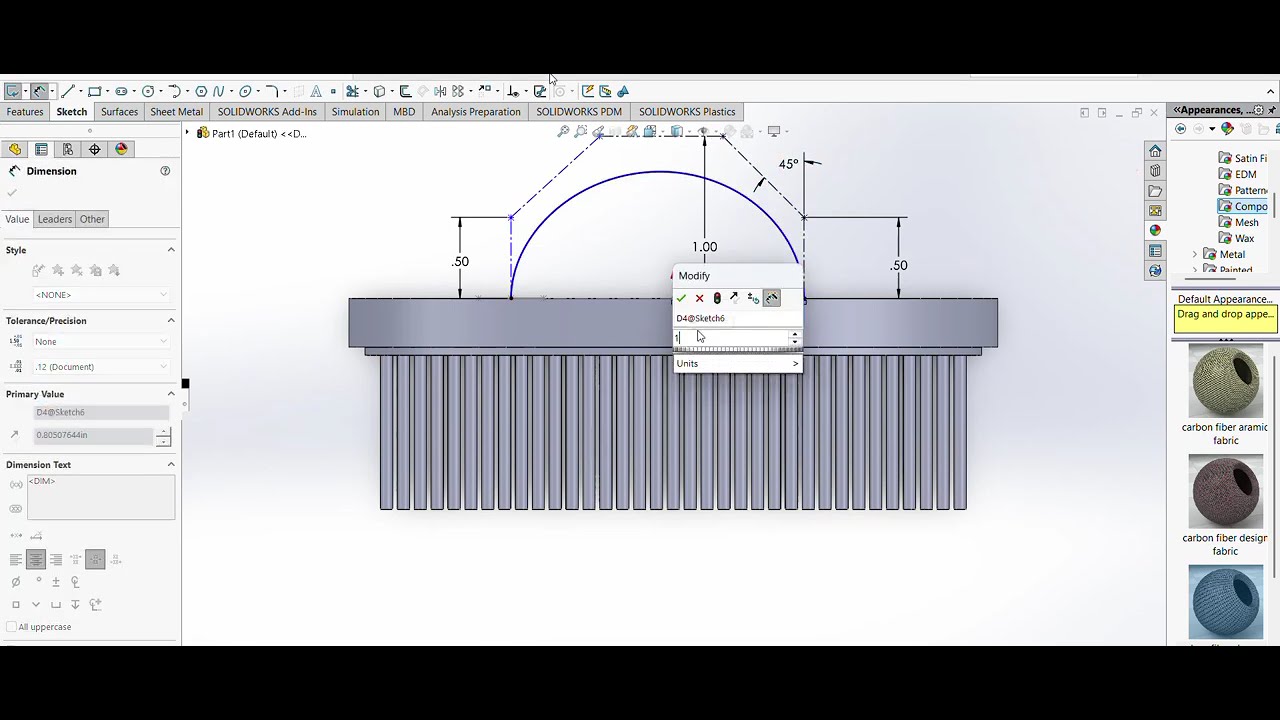Toggle right justify for dimension text
This screenshot has height=720, width=1280.
point(56,560)
